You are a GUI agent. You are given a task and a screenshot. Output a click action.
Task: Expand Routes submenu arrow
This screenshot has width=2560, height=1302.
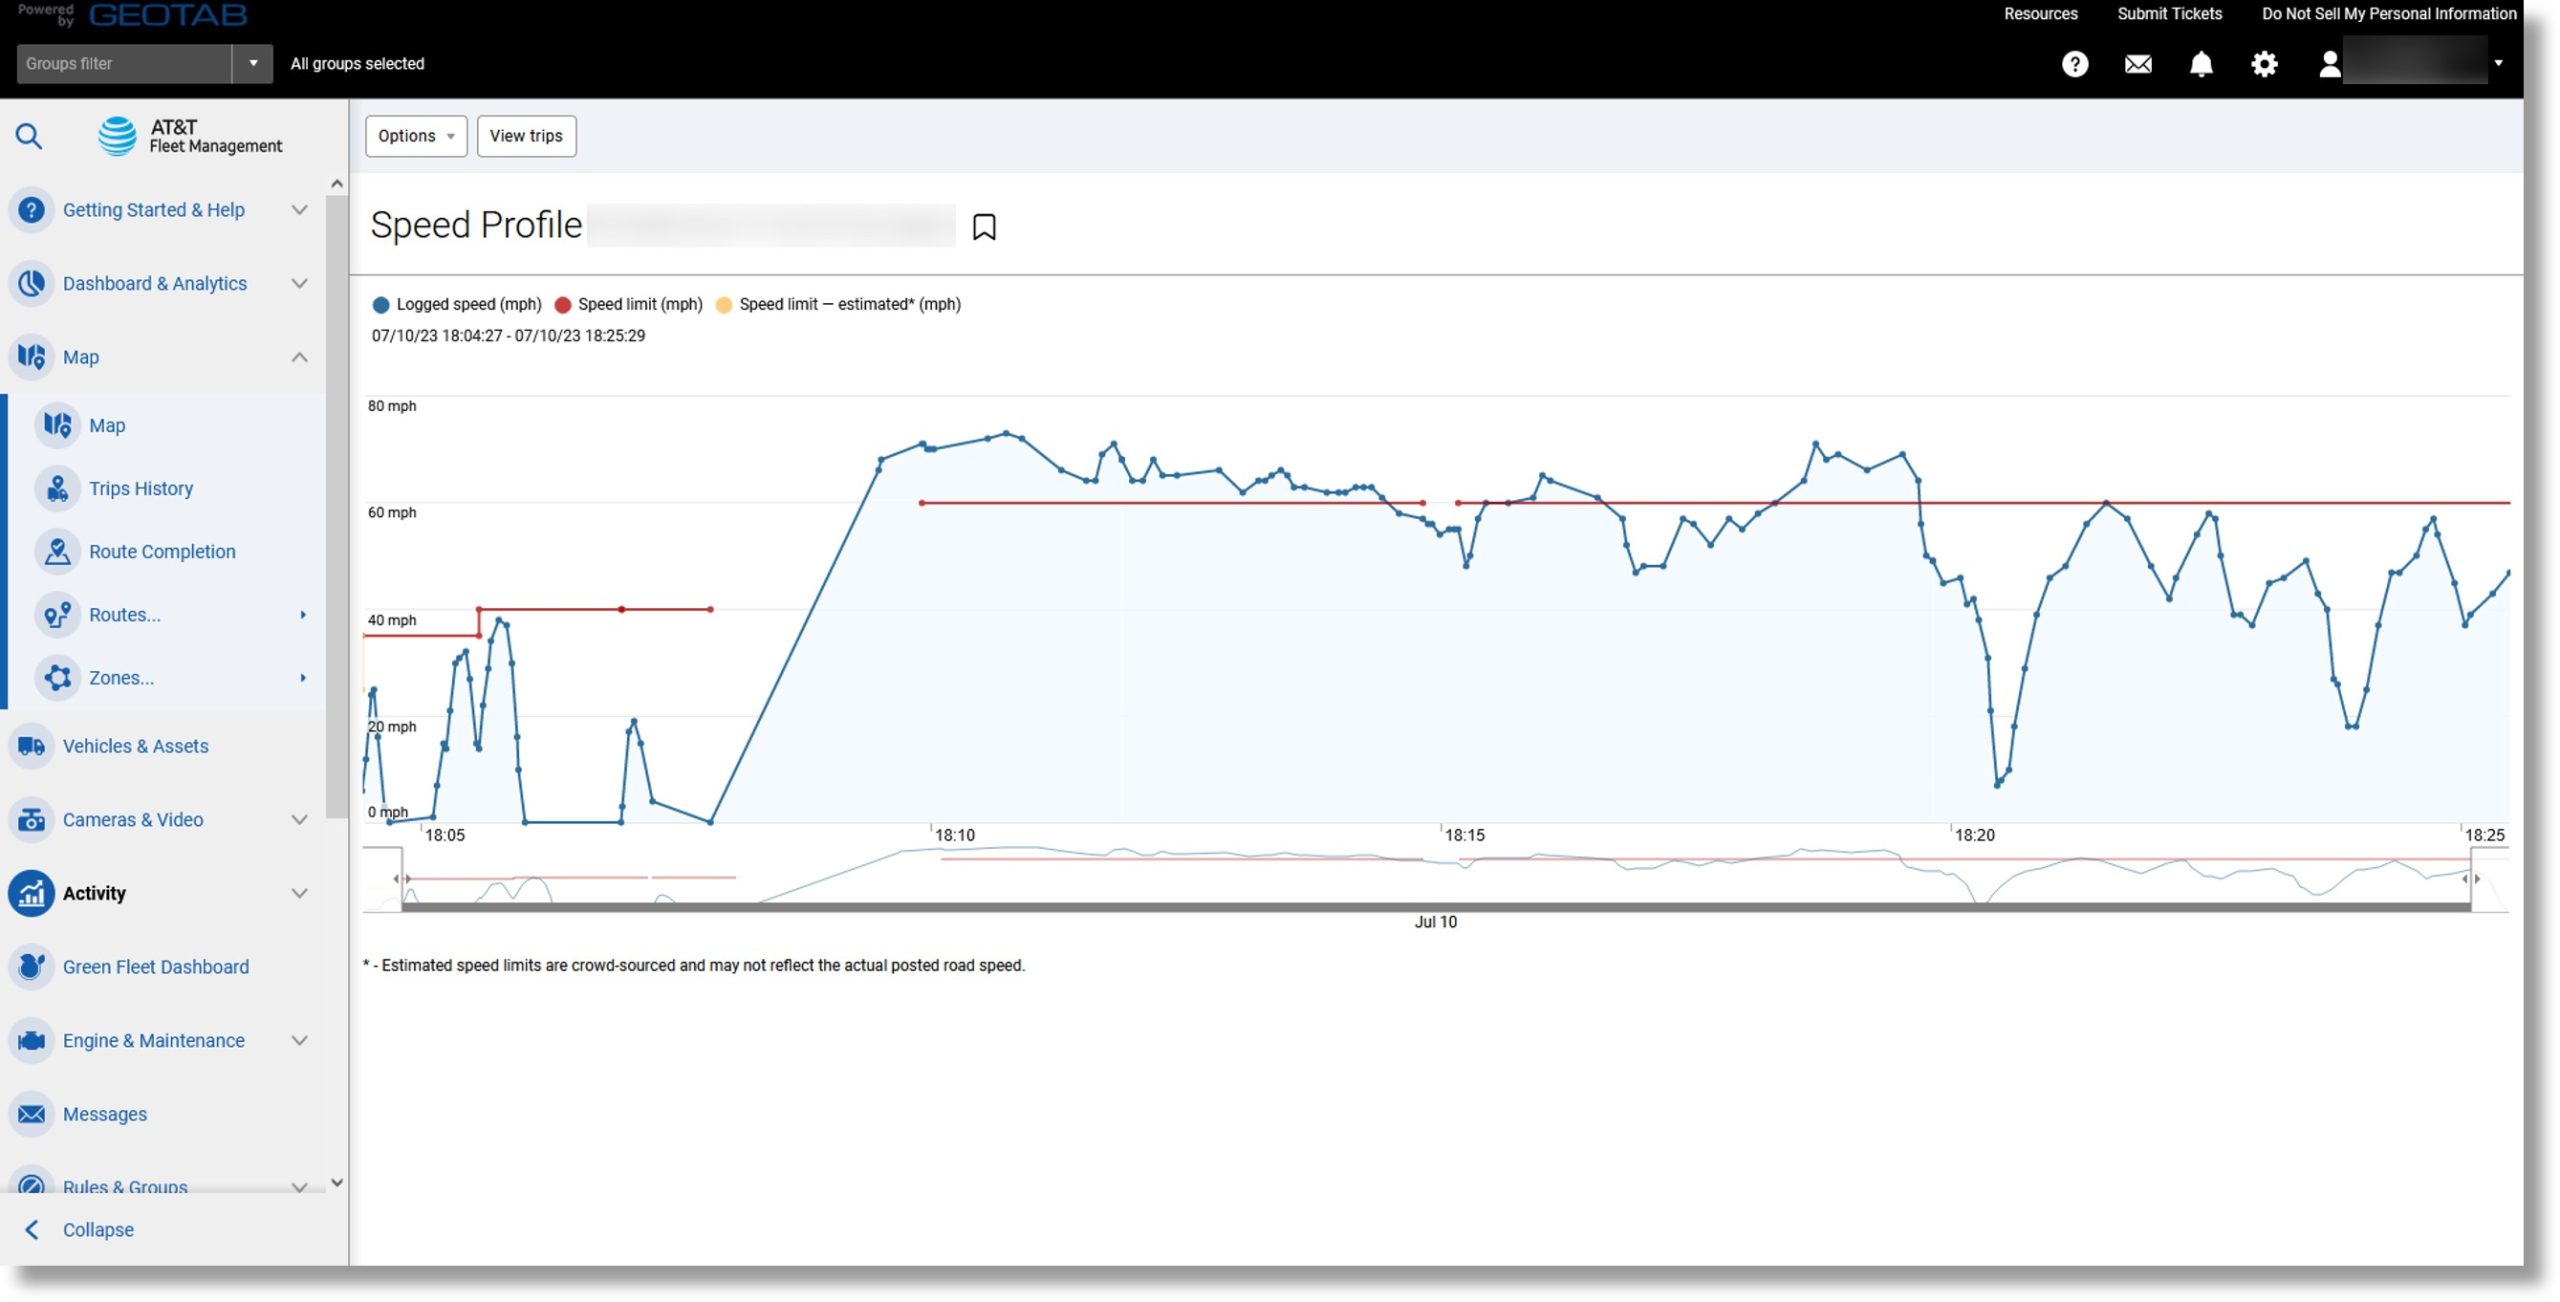click(x=302, y=615)
